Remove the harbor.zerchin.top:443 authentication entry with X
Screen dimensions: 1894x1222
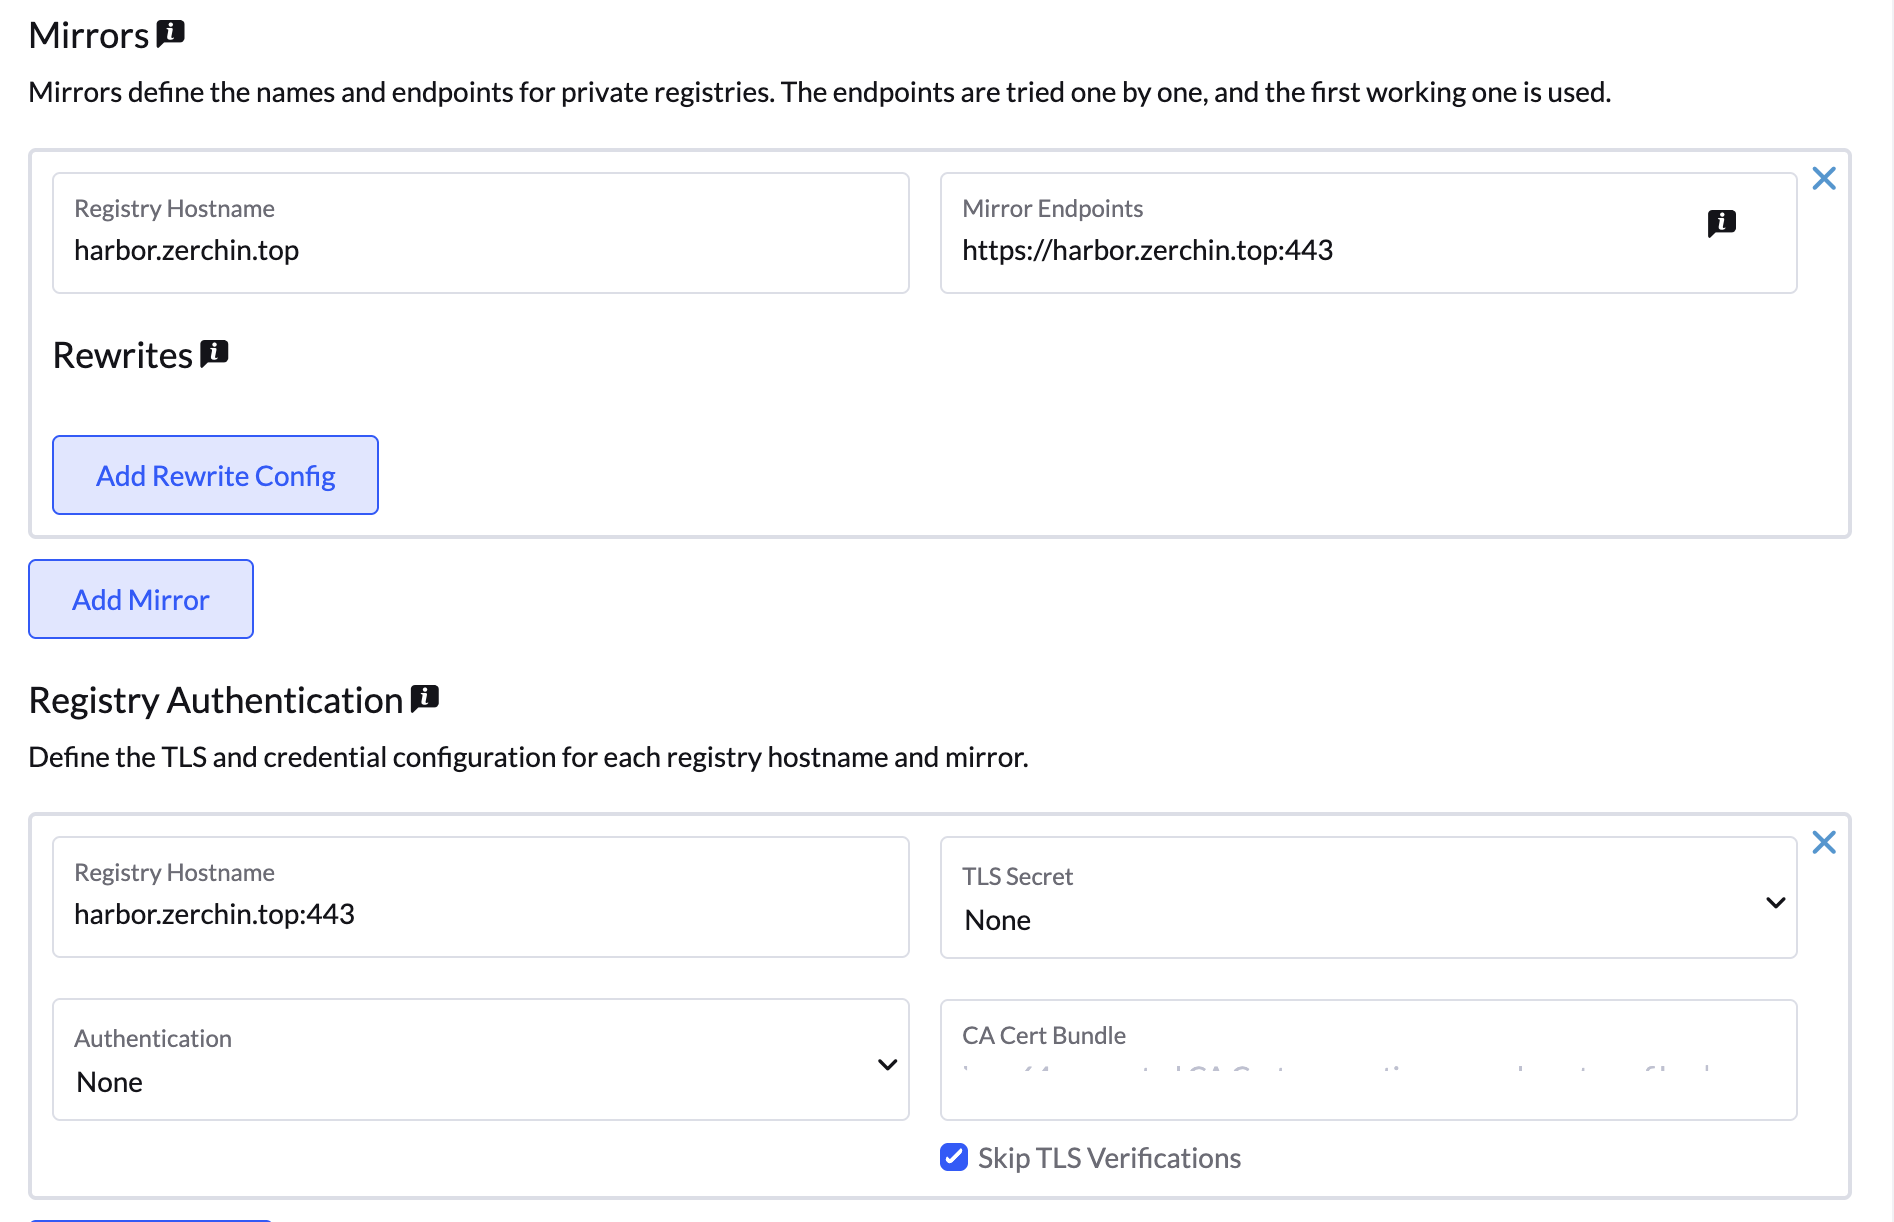point(1824,842)
